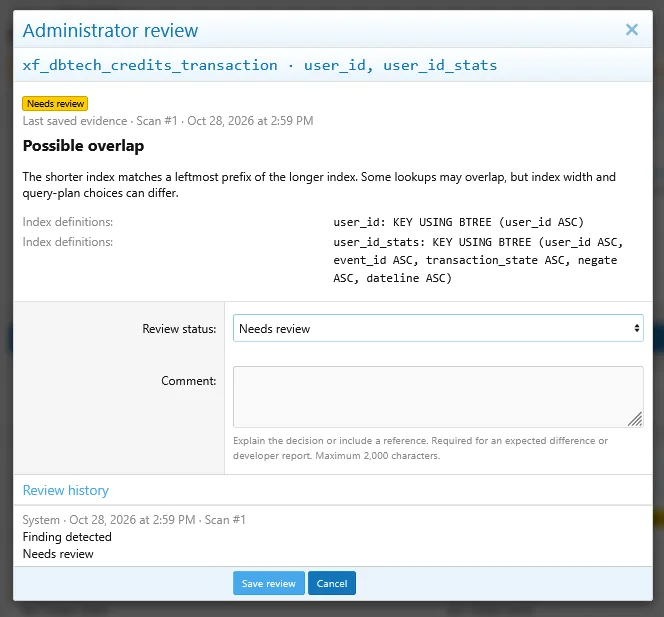This screenshot has width=664, height=617.
Task: Cancel the review dialog
Action: [x=332, y=583]
